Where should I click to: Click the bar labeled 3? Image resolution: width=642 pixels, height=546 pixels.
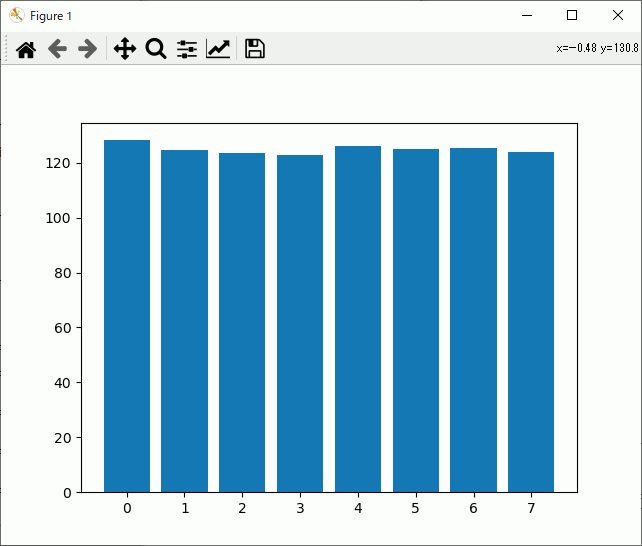300,323
